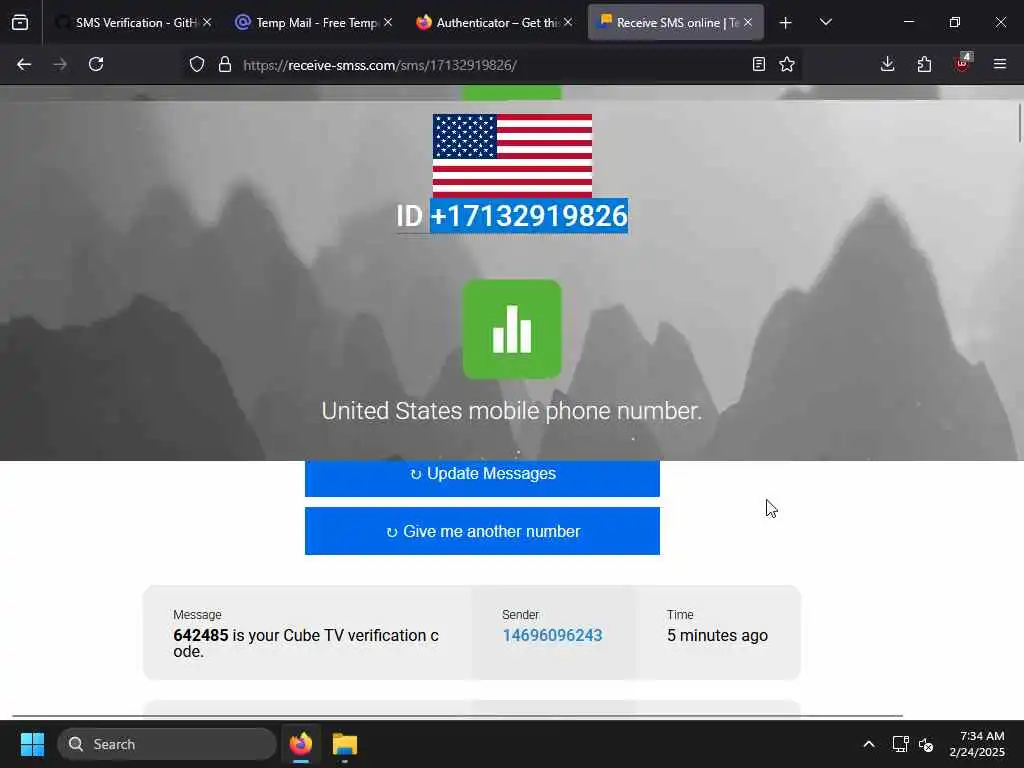Viewport: 1024px width, 768px height.
Task: Open the downloads panel
Action: [x=888, y=64]
